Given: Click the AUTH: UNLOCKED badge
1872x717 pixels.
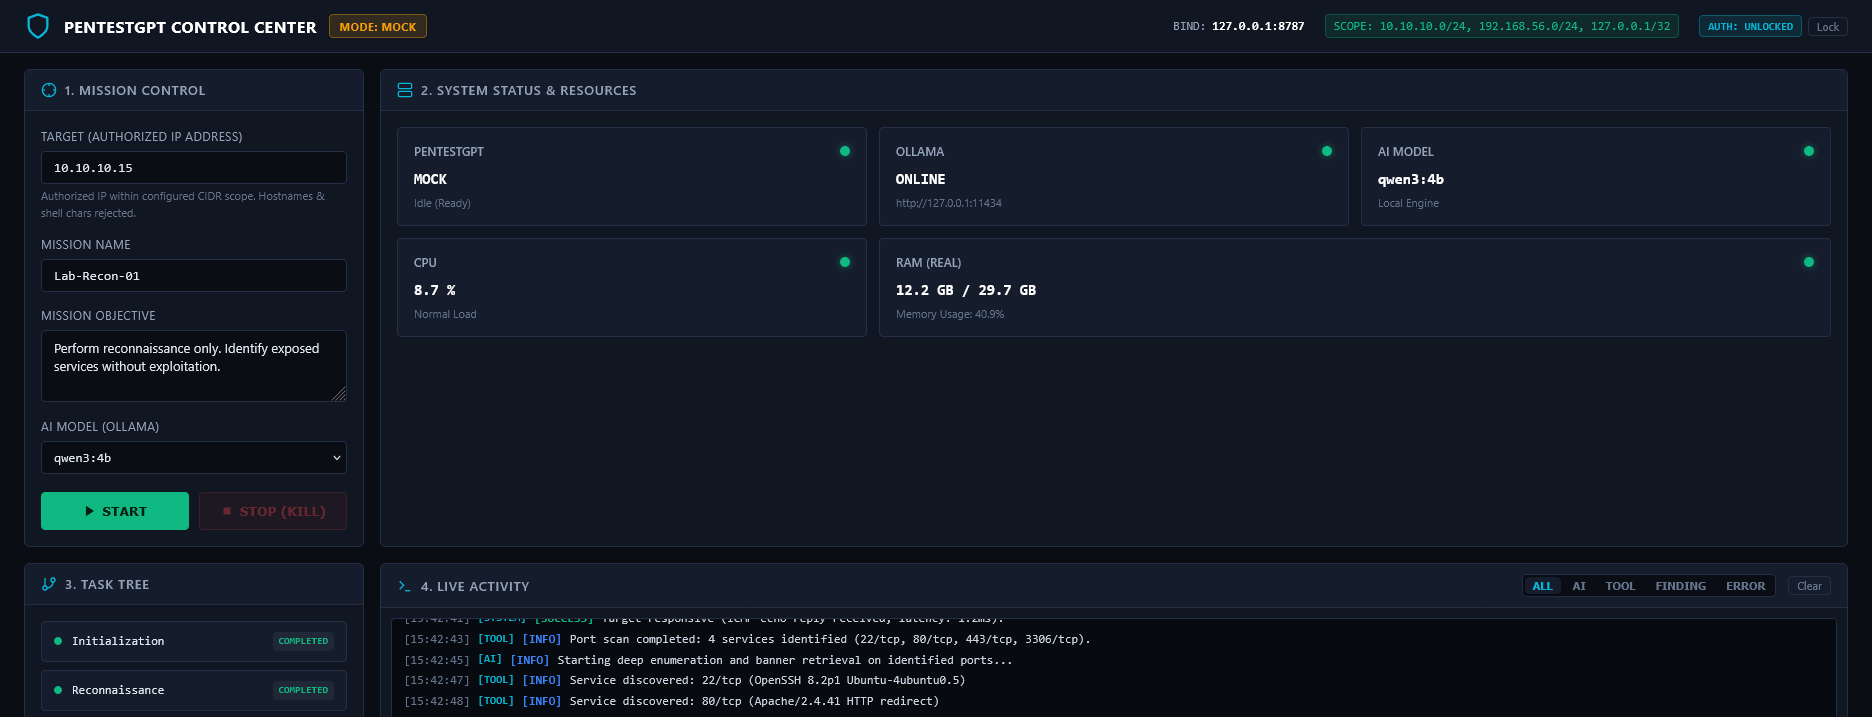Looking at the screenshot, I should (x=1750, y=27).
